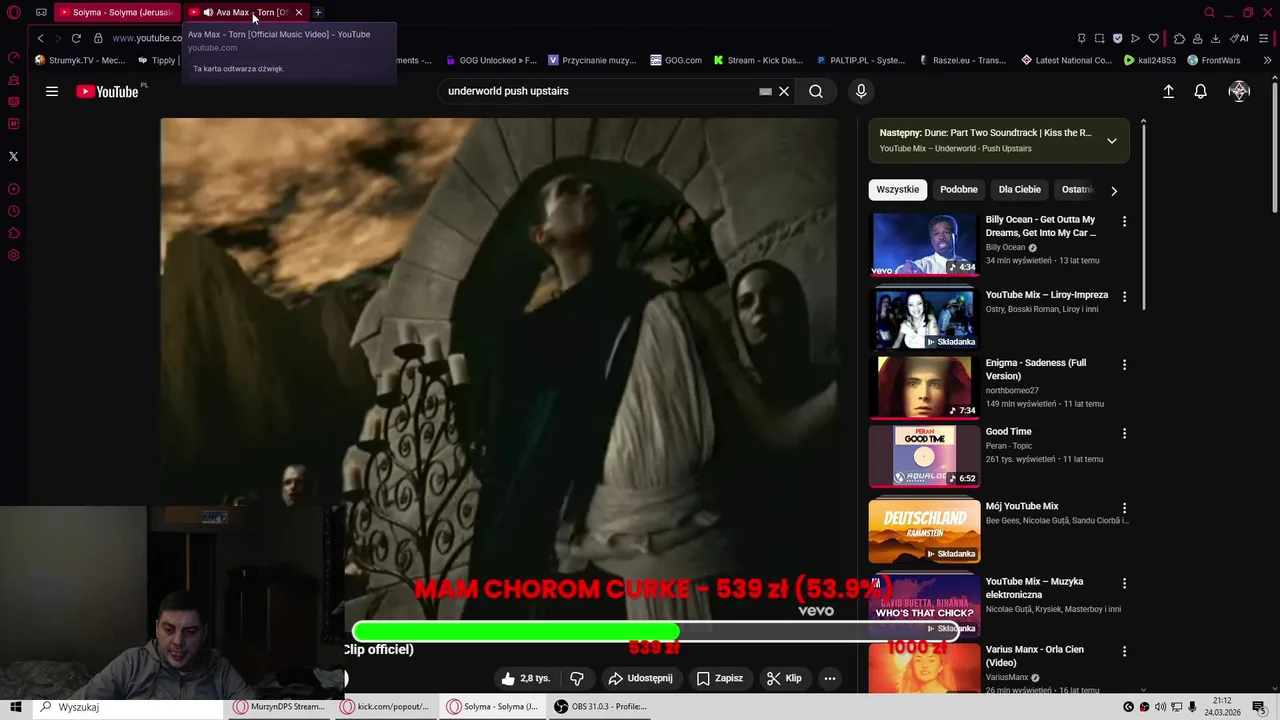This screenshot has width=1280, height=720.
Task: Open options menu for Billy Ocean video
Action: 1124,221
